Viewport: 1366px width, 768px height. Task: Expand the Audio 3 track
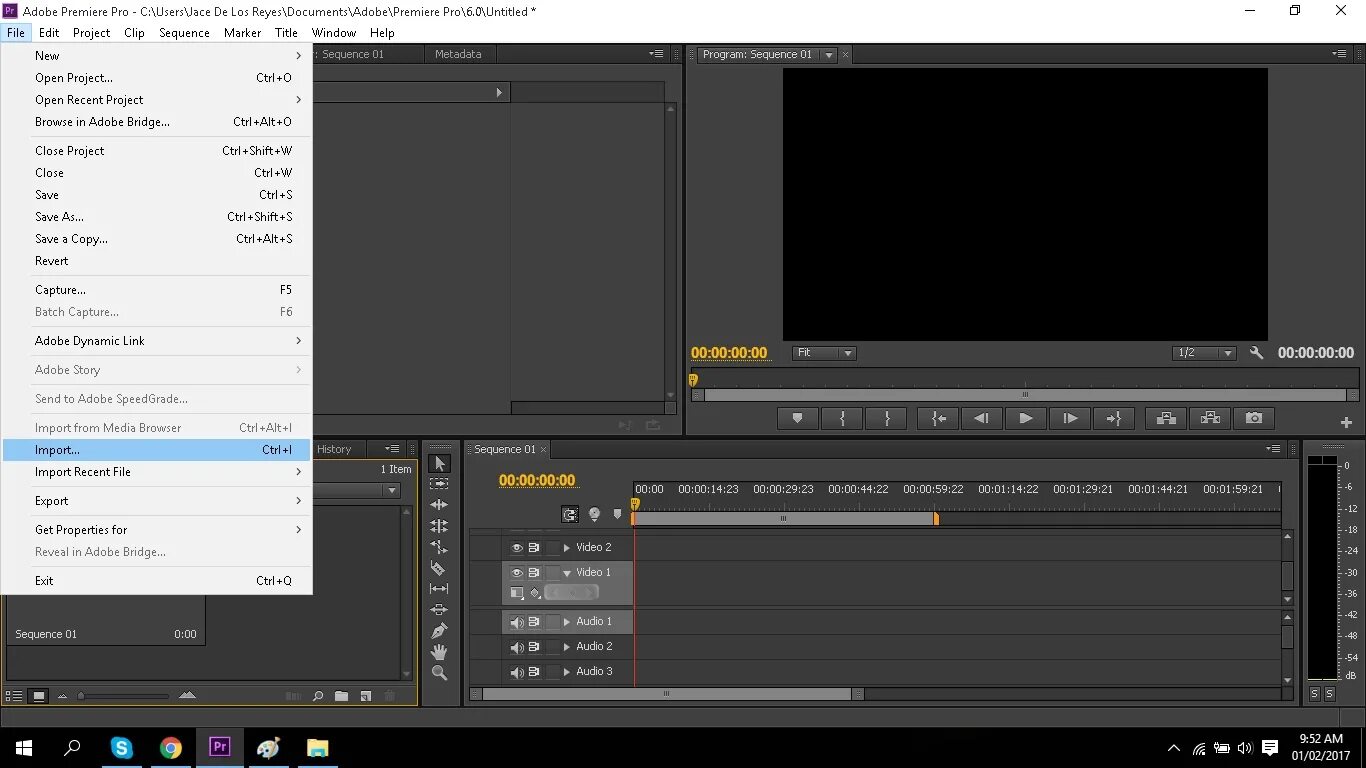click(567, 672)
